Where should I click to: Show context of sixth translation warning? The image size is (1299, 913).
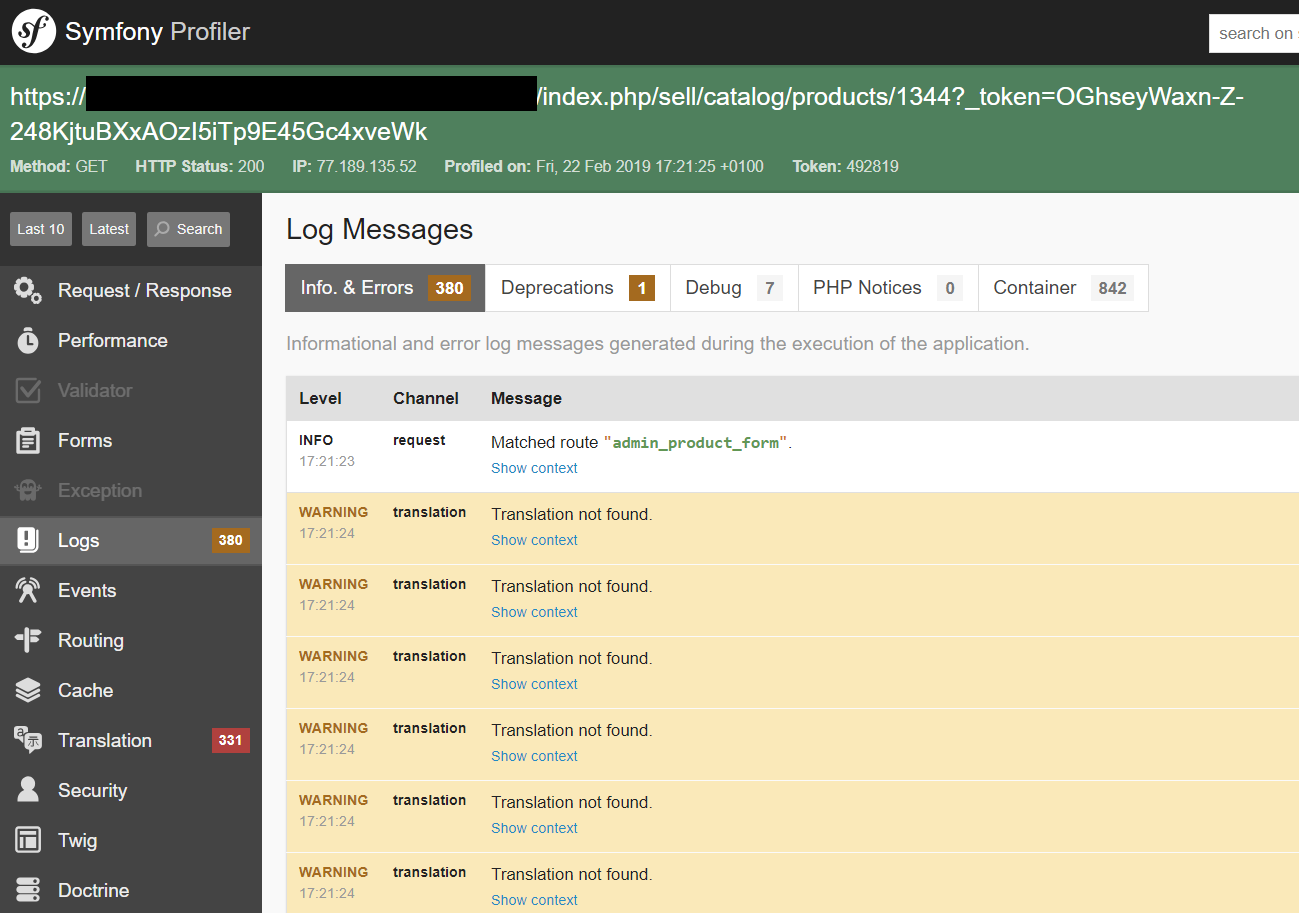pyautogui.click(x=534, y=900)
